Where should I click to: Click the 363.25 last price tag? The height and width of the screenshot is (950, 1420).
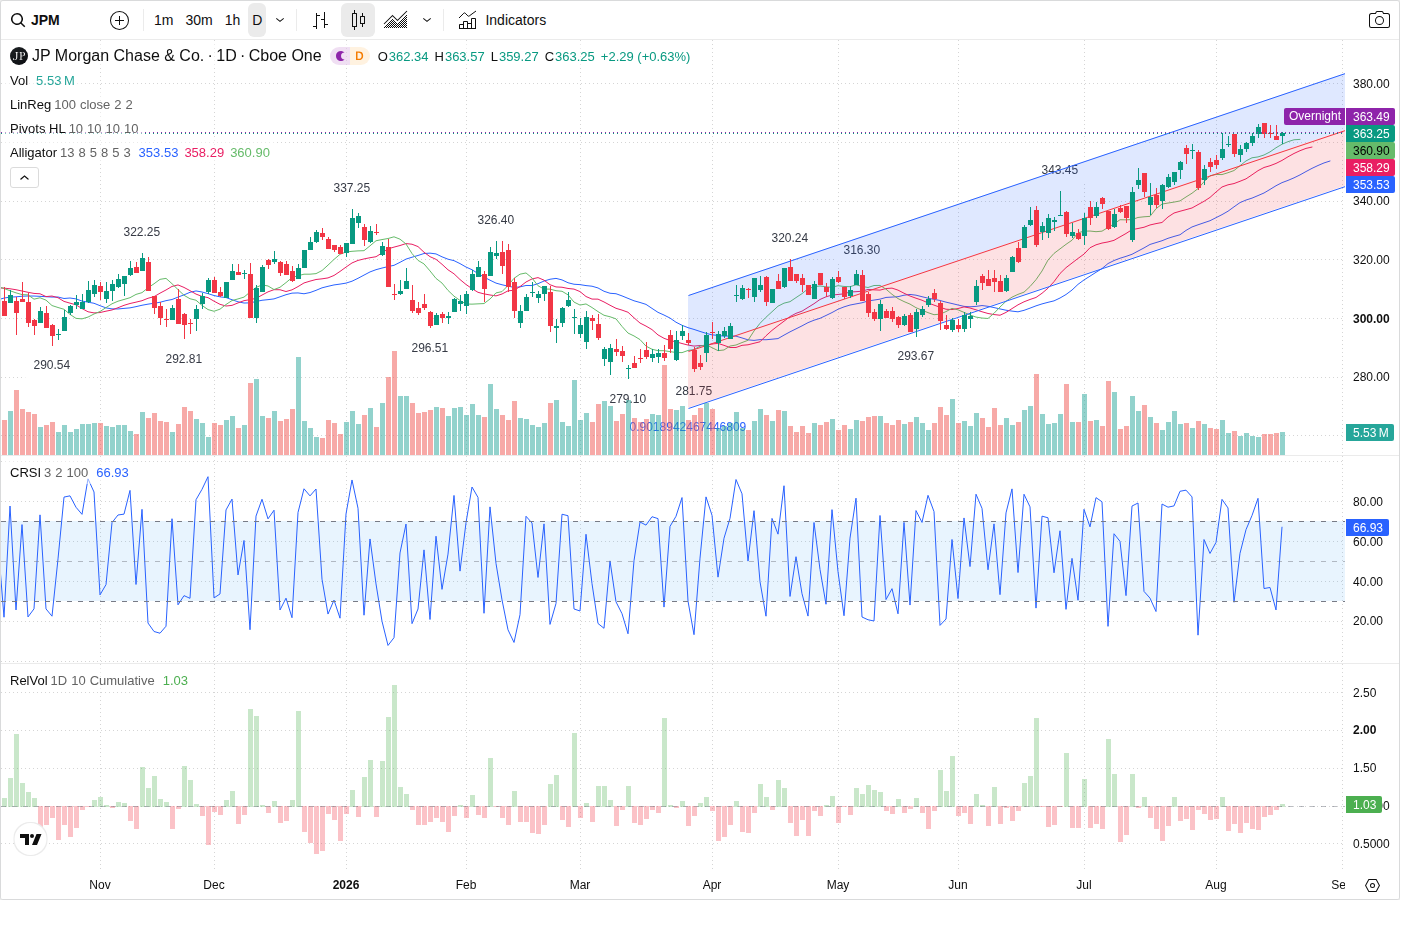[x=1371, y=134]
